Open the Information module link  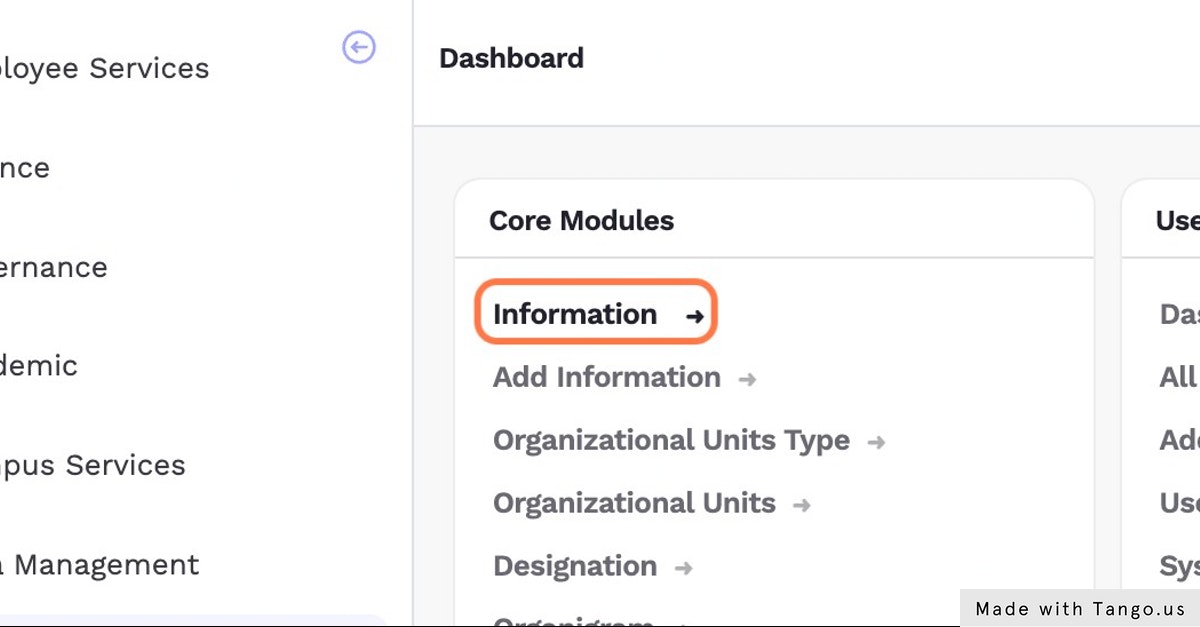coord(575,314)
